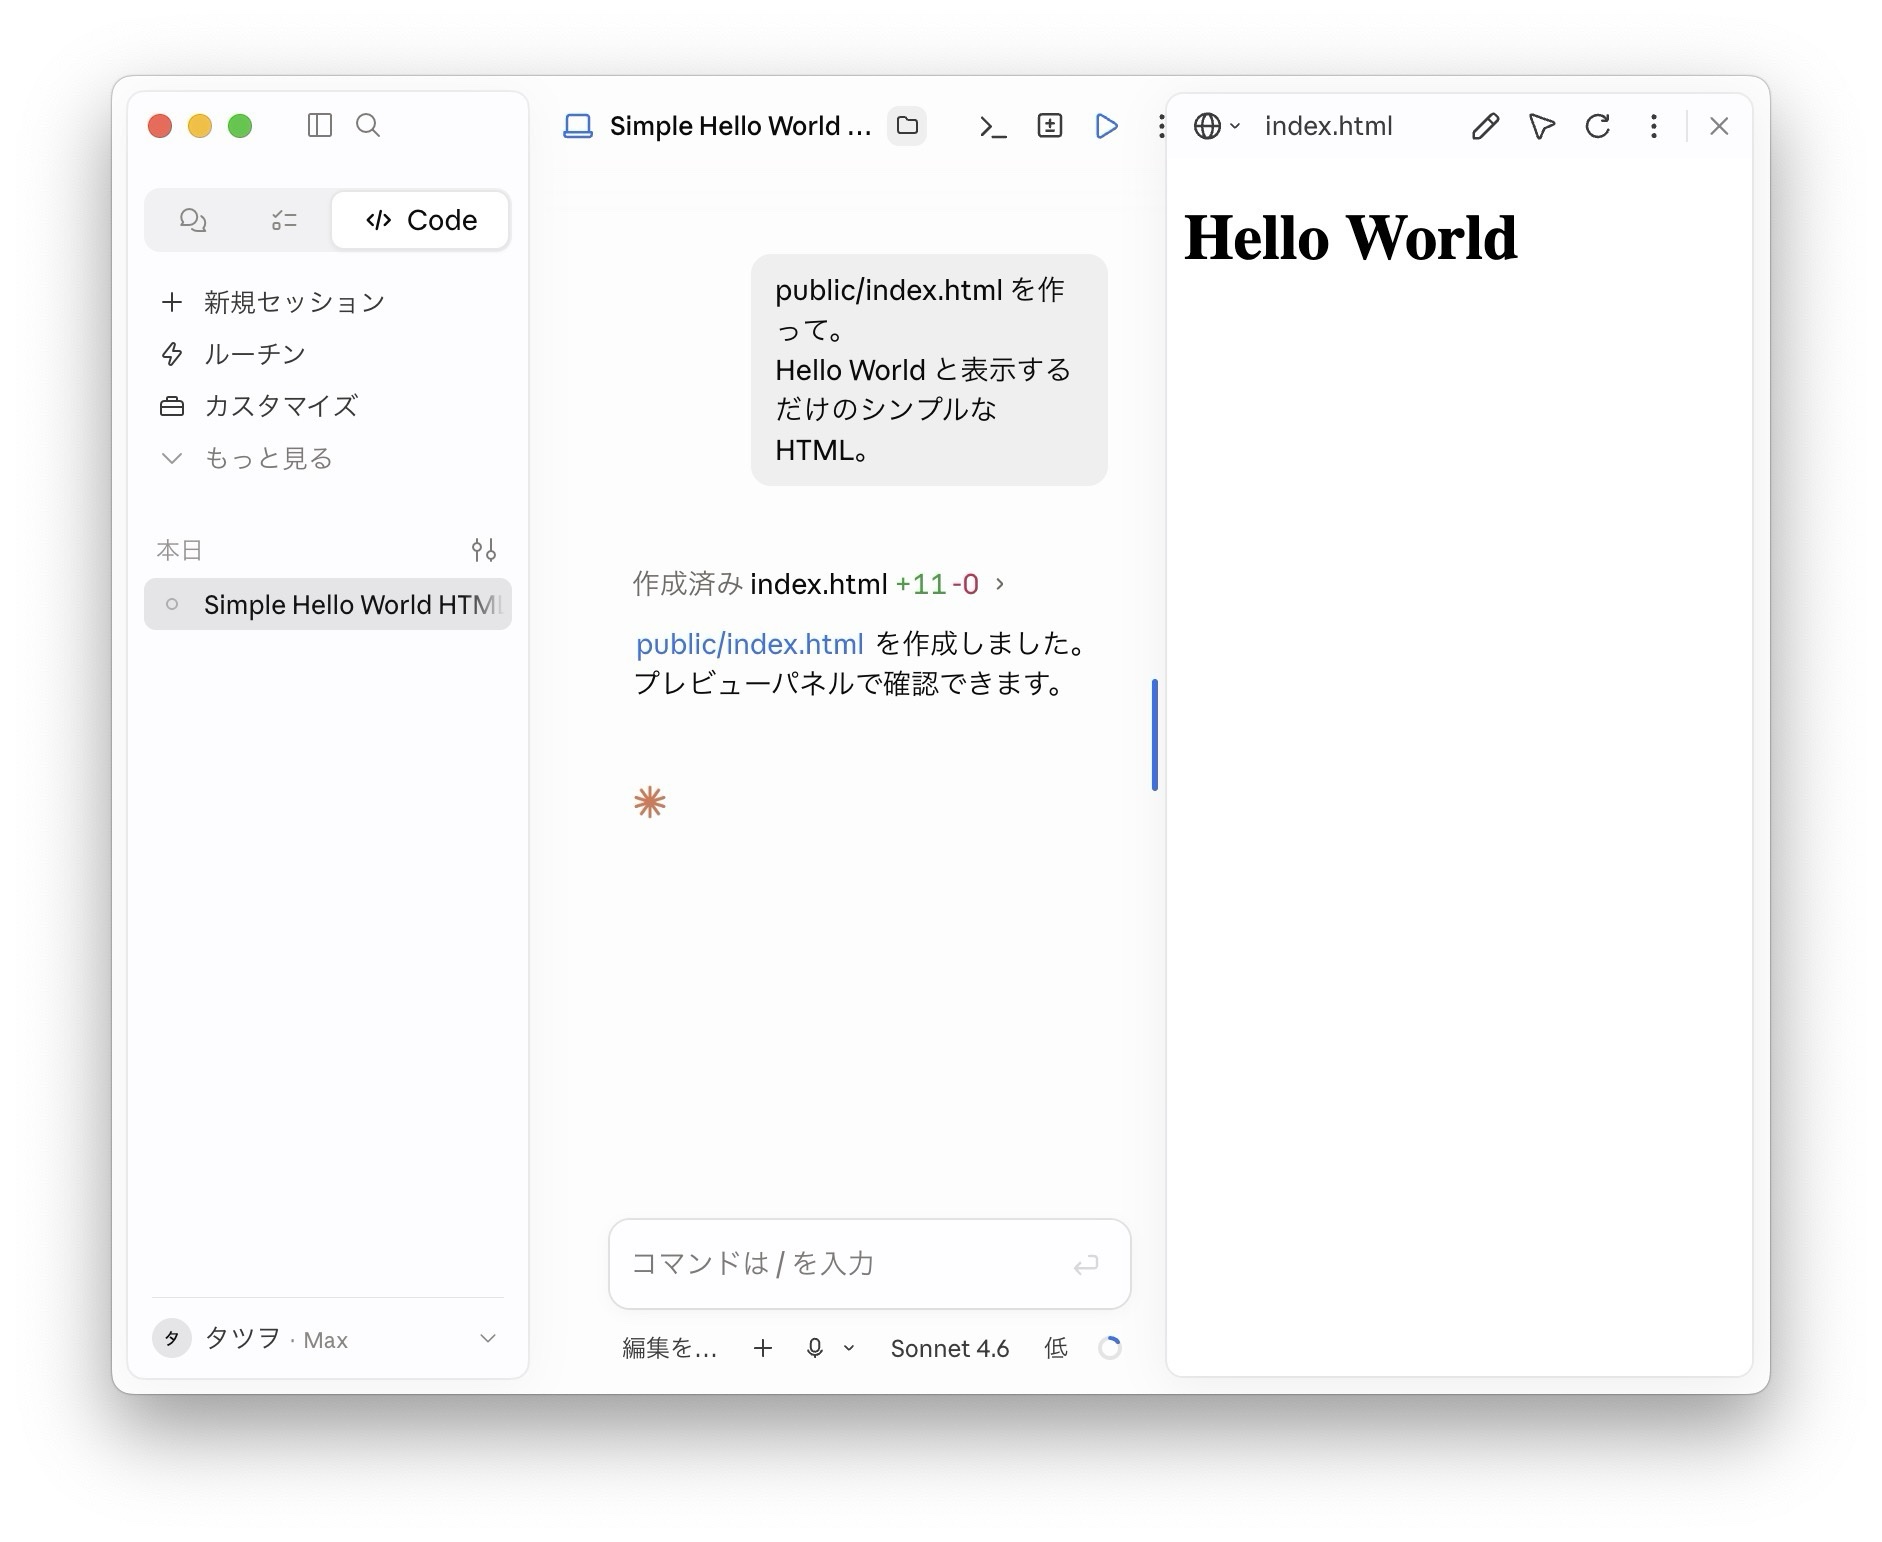Click the pencil edit icon in the preview
This screenshot has width=1882, height=1542.
tap(1485, 126)
